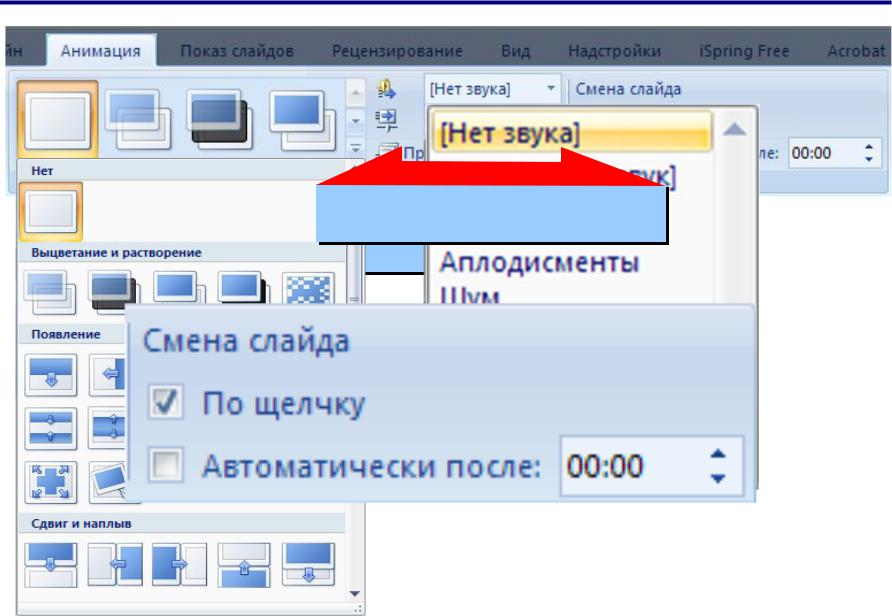Apply the right-arrow transition in 'Сдвиг и наплыв'

(178, 563)
